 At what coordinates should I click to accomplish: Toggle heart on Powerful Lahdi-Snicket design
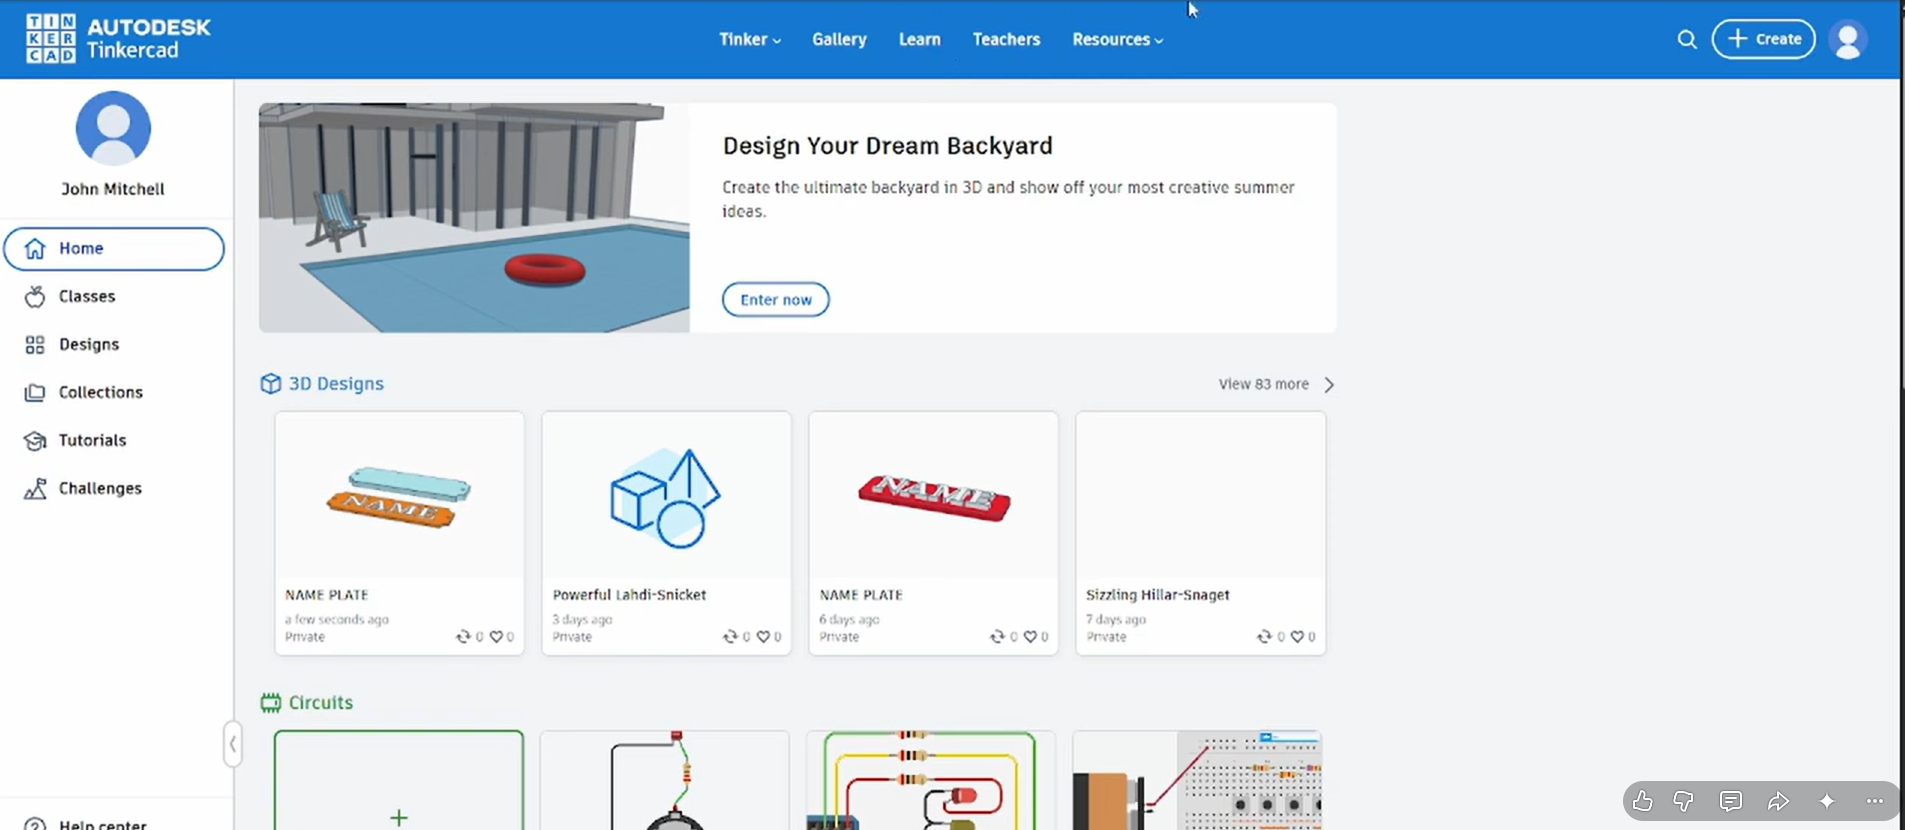click(763, 637)
